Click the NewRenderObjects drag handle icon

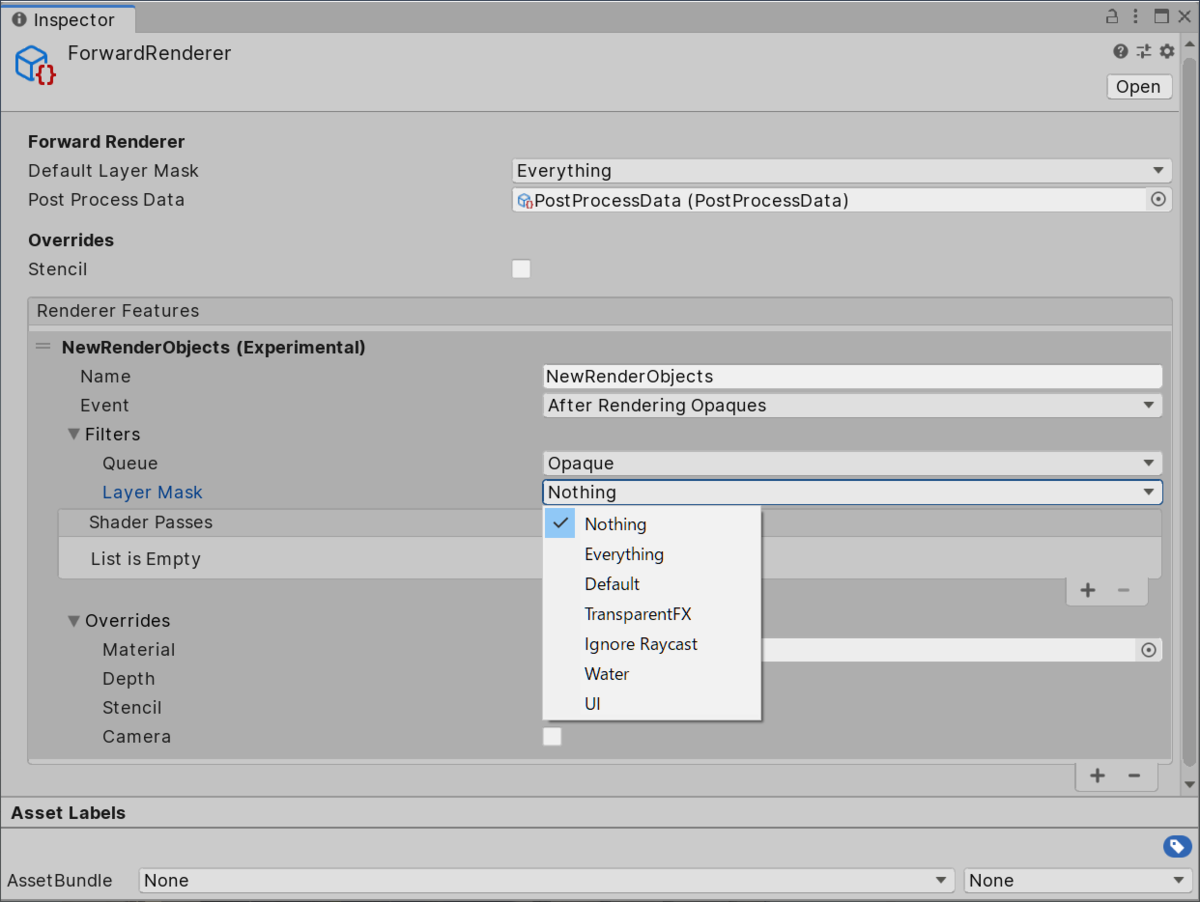tap(43, 347)
